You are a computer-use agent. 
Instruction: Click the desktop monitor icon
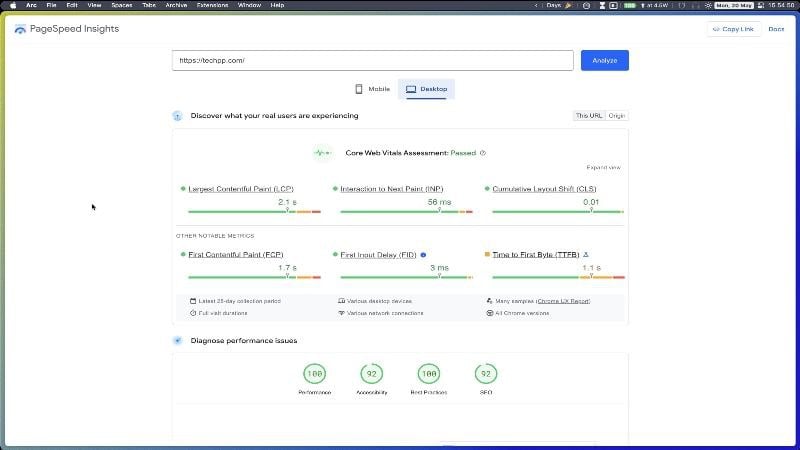411,89
